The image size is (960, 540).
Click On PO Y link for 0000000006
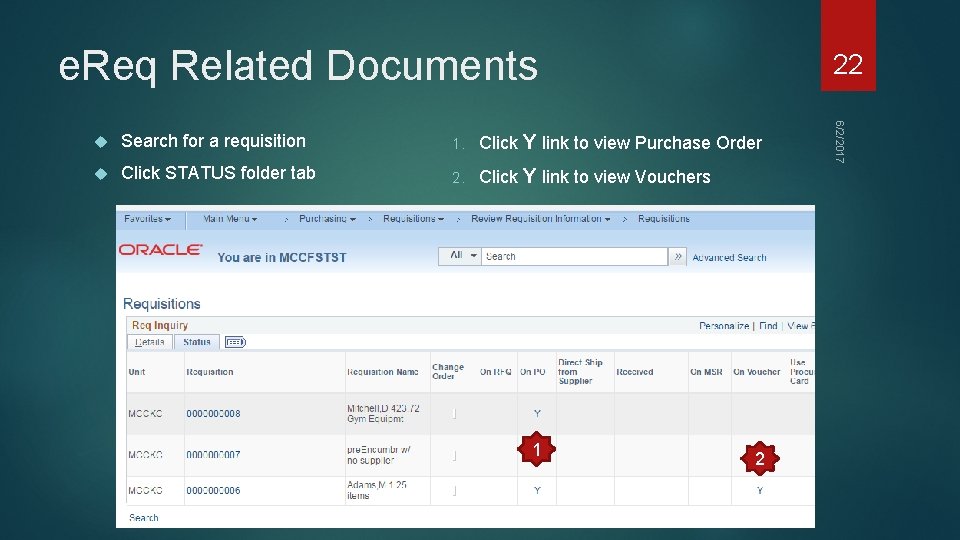click(537, 490)
